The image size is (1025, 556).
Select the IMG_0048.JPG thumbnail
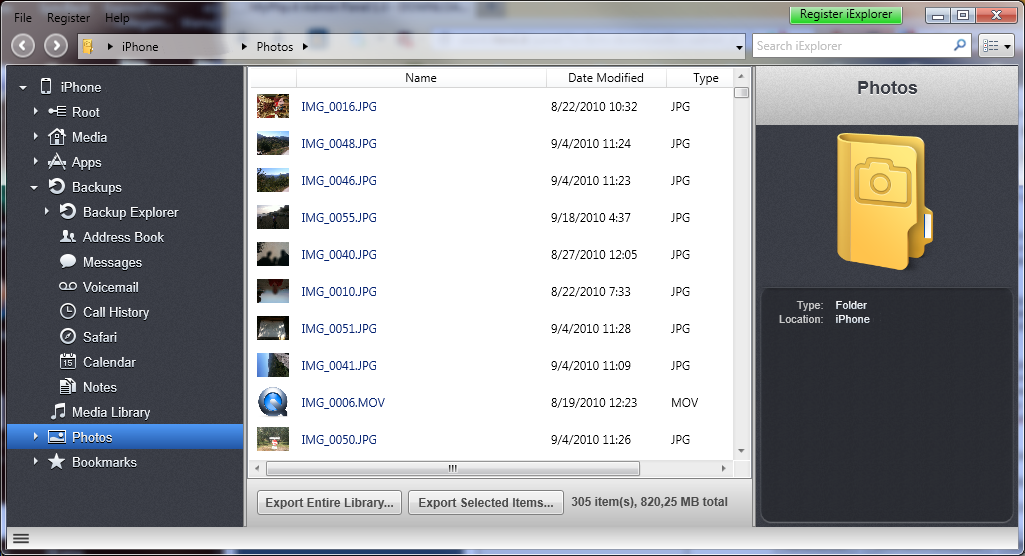click(273, 143)
